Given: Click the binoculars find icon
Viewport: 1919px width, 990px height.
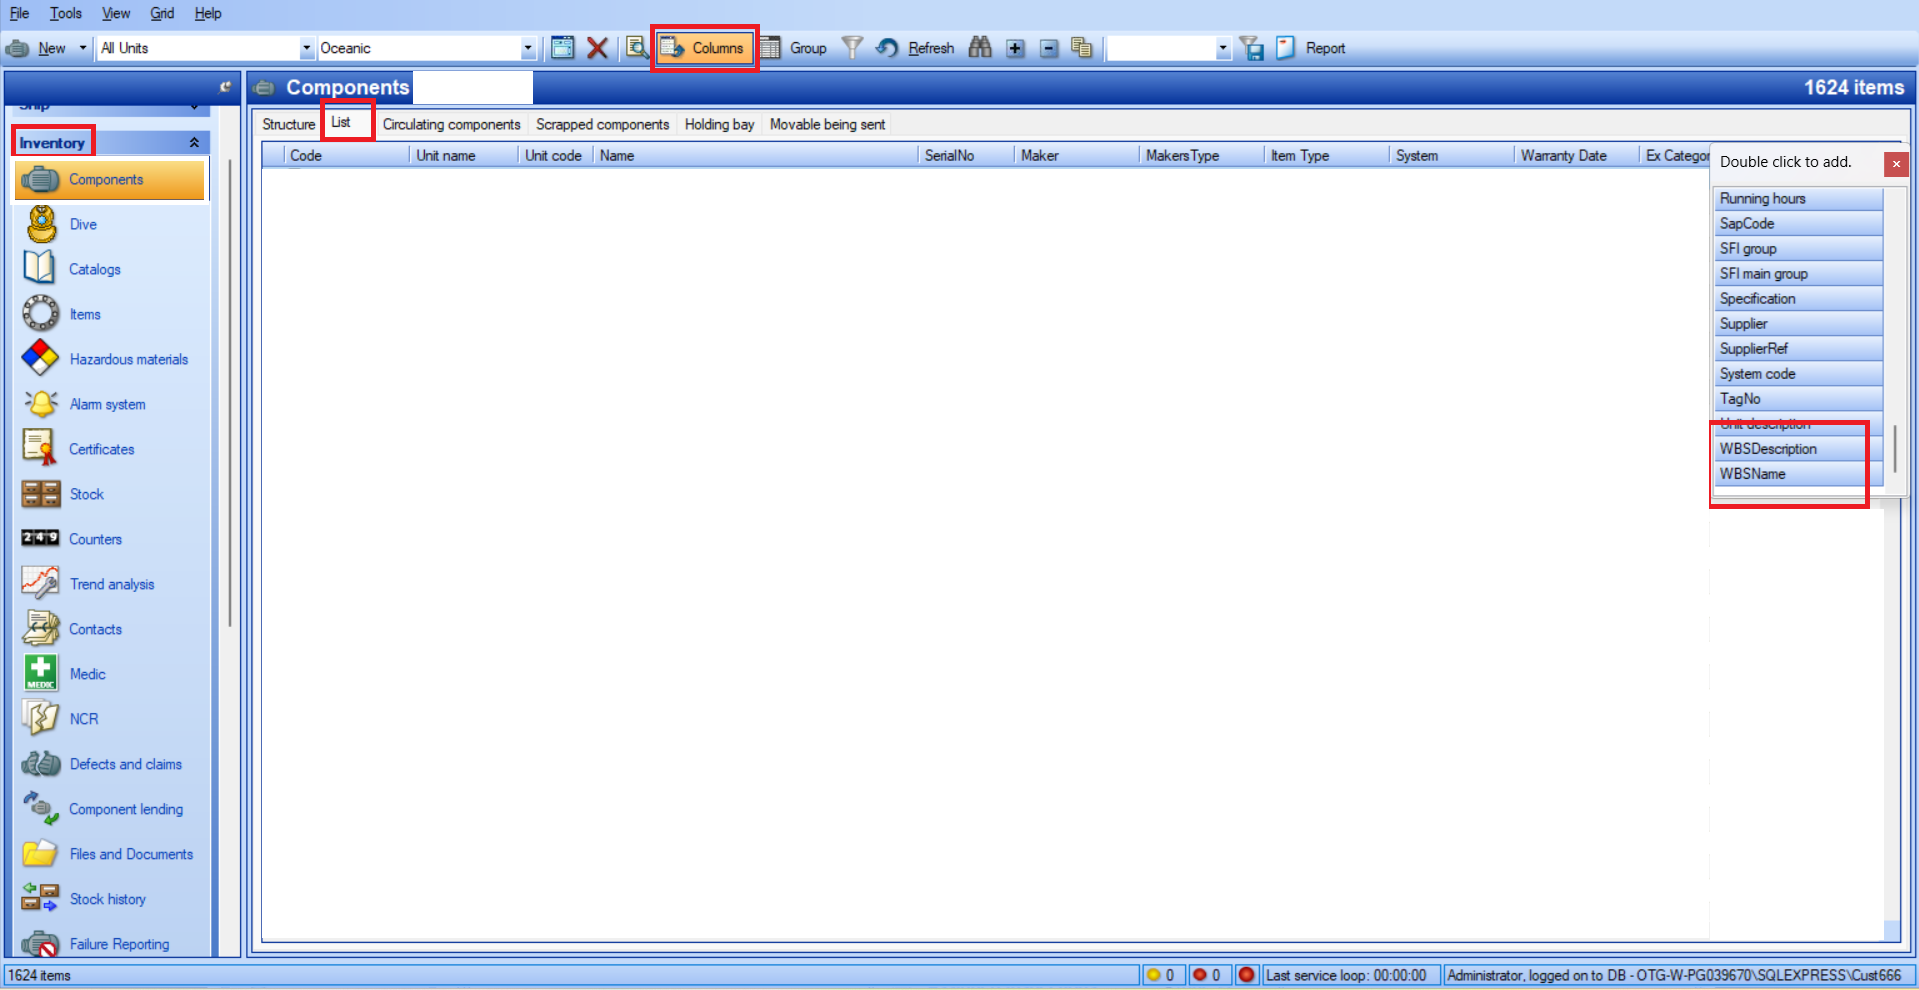Looking at the screenshot, I should 980,48.
